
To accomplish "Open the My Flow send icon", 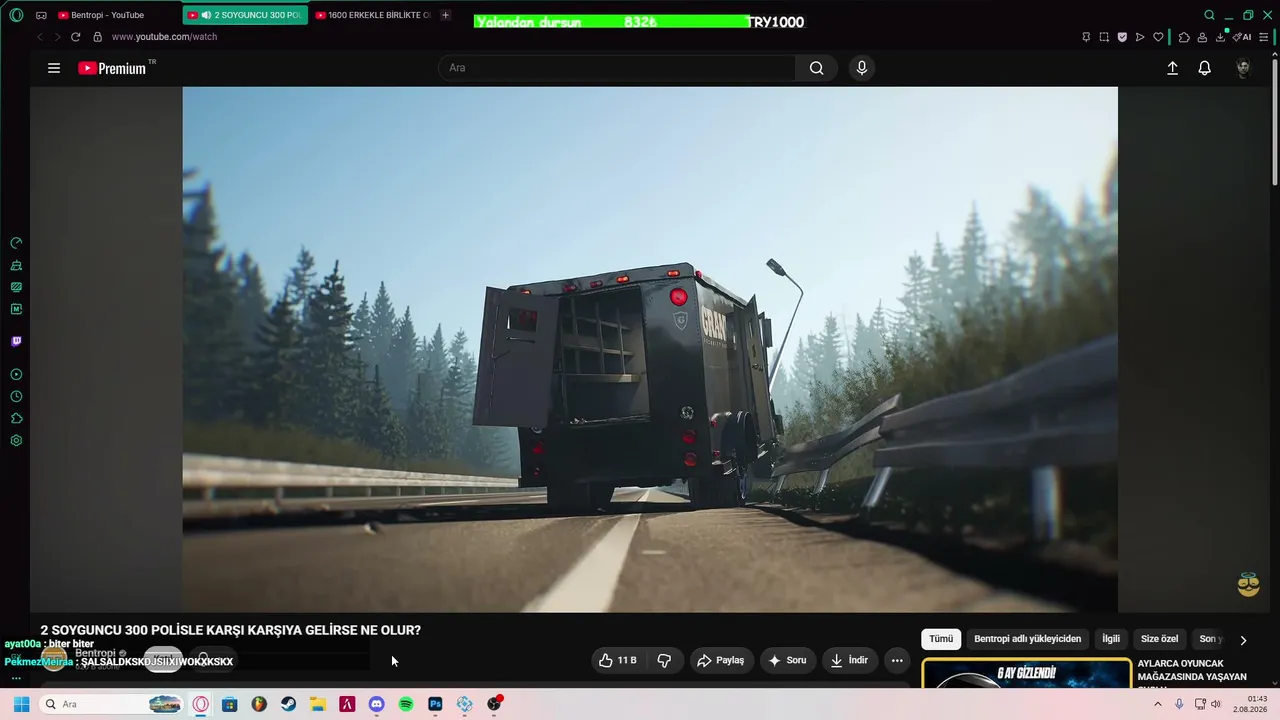I will (x=1140, y=37).
